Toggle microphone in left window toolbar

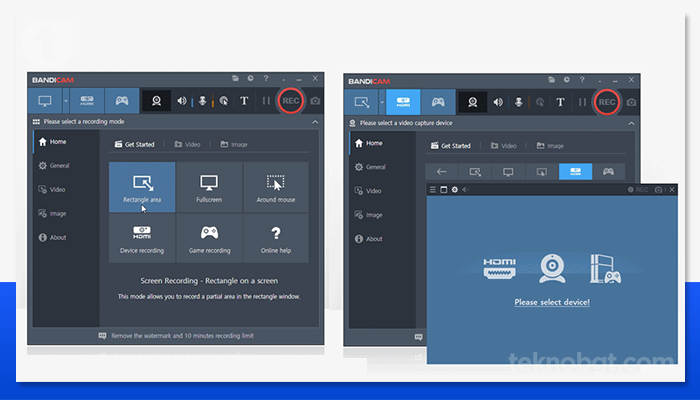(202, 101)
